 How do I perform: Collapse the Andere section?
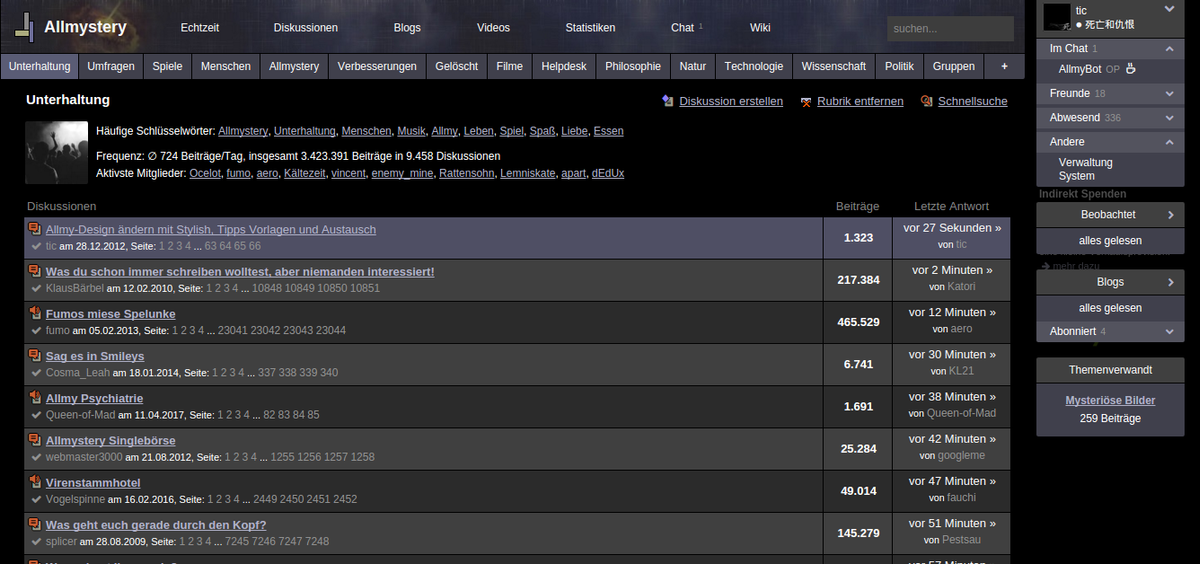pos(1169,142)
